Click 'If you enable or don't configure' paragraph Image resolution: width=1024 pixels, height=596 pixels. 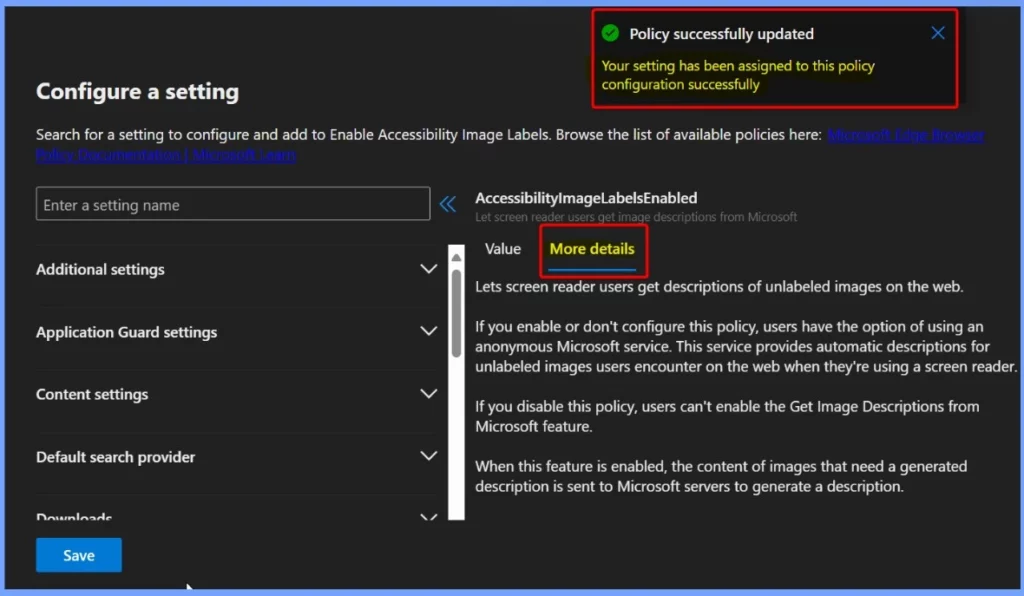pyautogui.click(x=746, y=346)
